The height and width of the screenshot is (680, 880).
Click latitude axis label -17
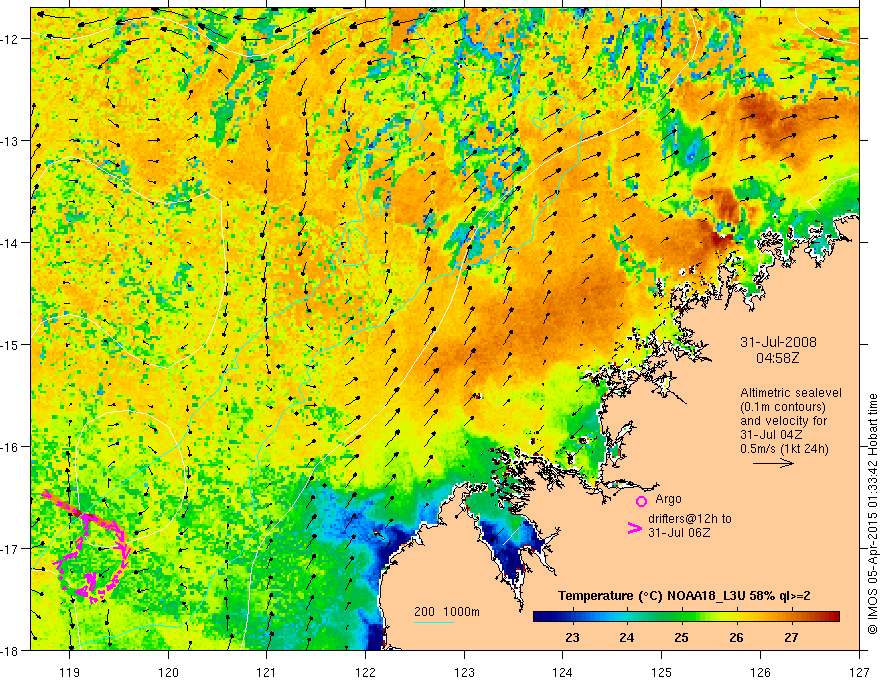click(x=12, y=549)
